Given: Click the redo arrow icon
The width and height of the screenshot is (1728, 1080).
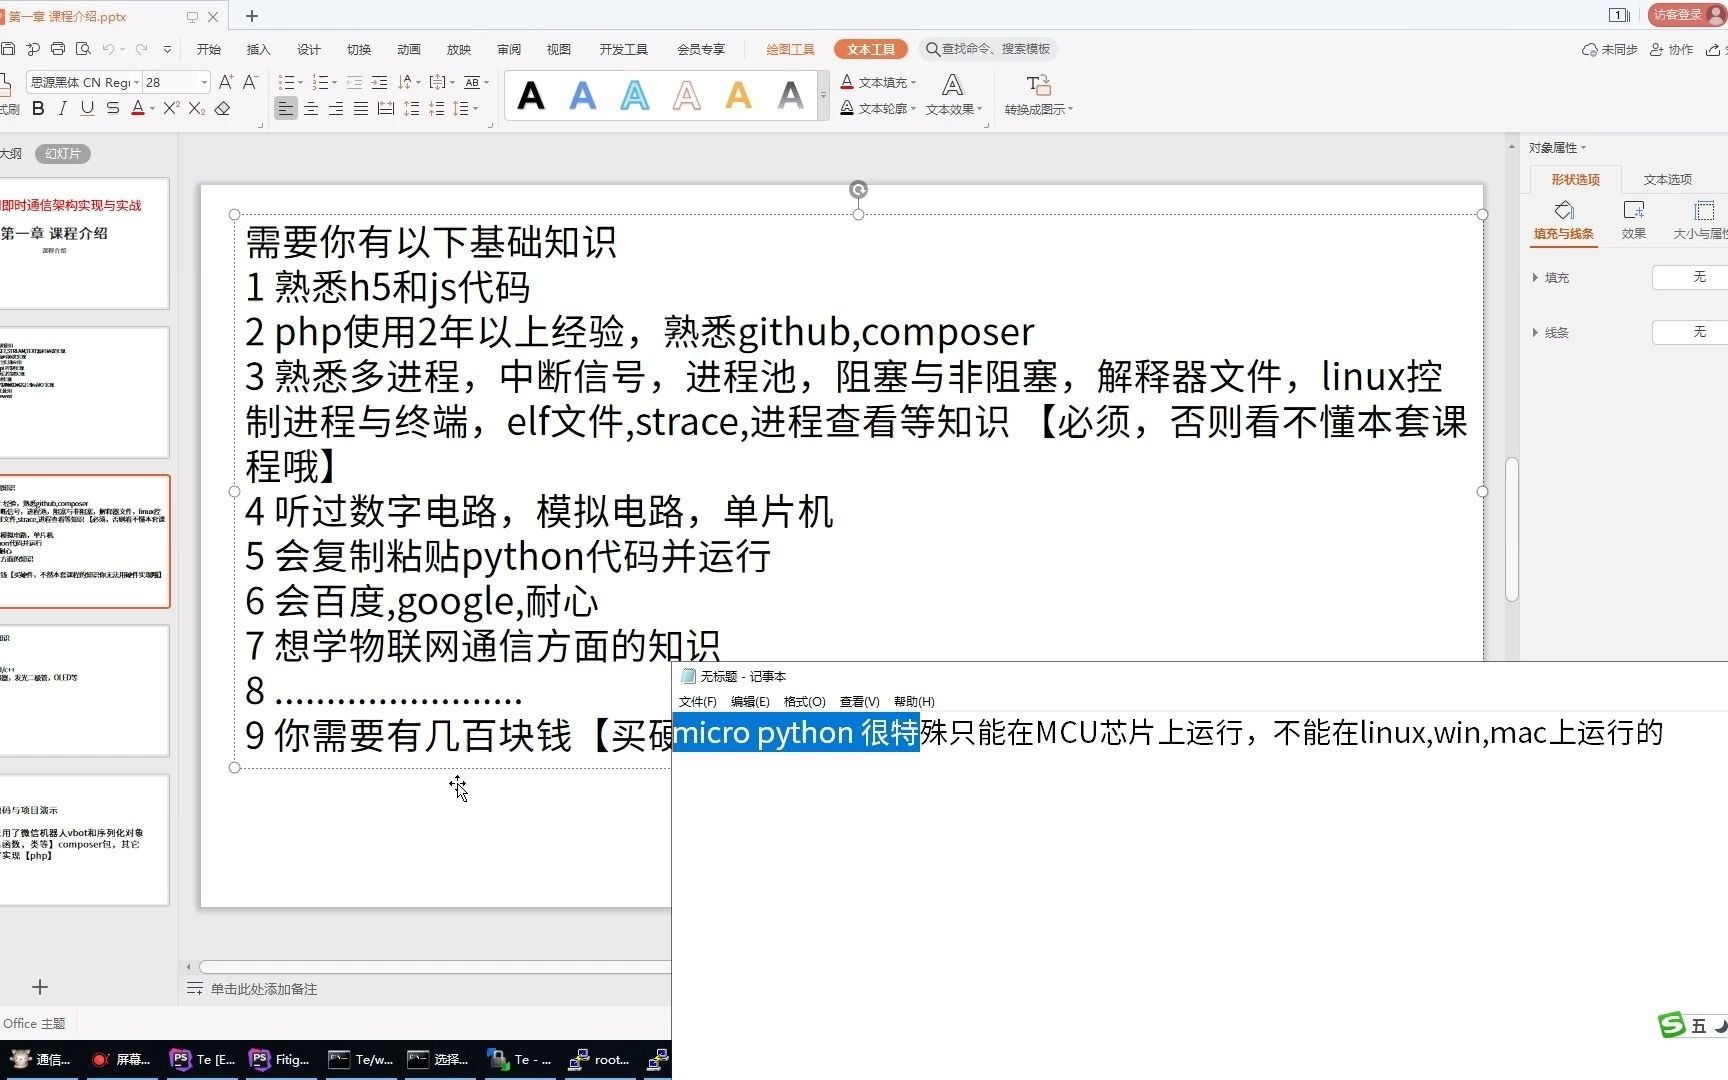Looking at the screenshot, I should pyautogui.click(x=142, y=49).
